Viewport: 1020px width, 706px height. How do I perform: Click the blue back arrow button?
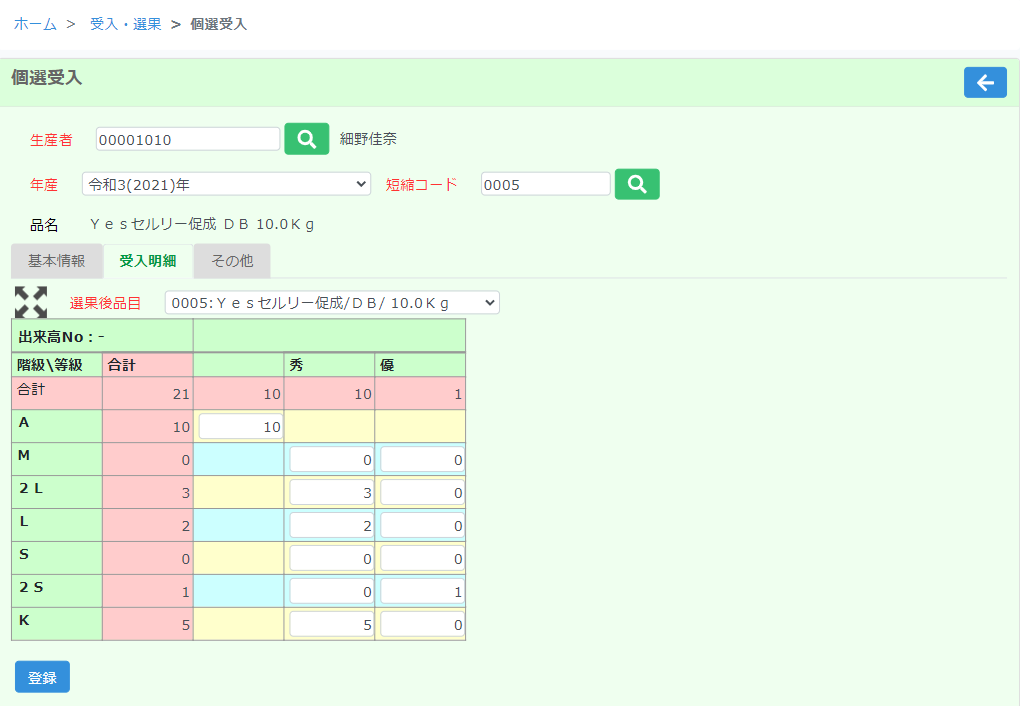[x=984, y=83]
